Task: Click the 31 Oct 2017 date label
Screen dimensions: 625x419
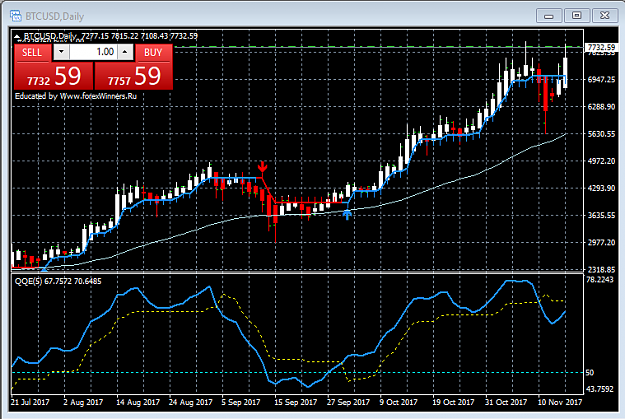Action: point(506,402)
